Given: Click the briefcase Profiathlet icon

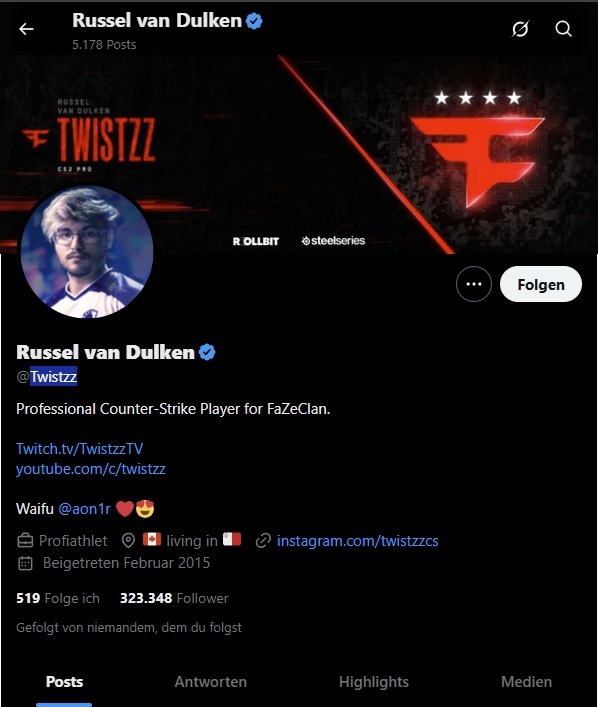Looking at the screenshot, I should pos(25,541).
